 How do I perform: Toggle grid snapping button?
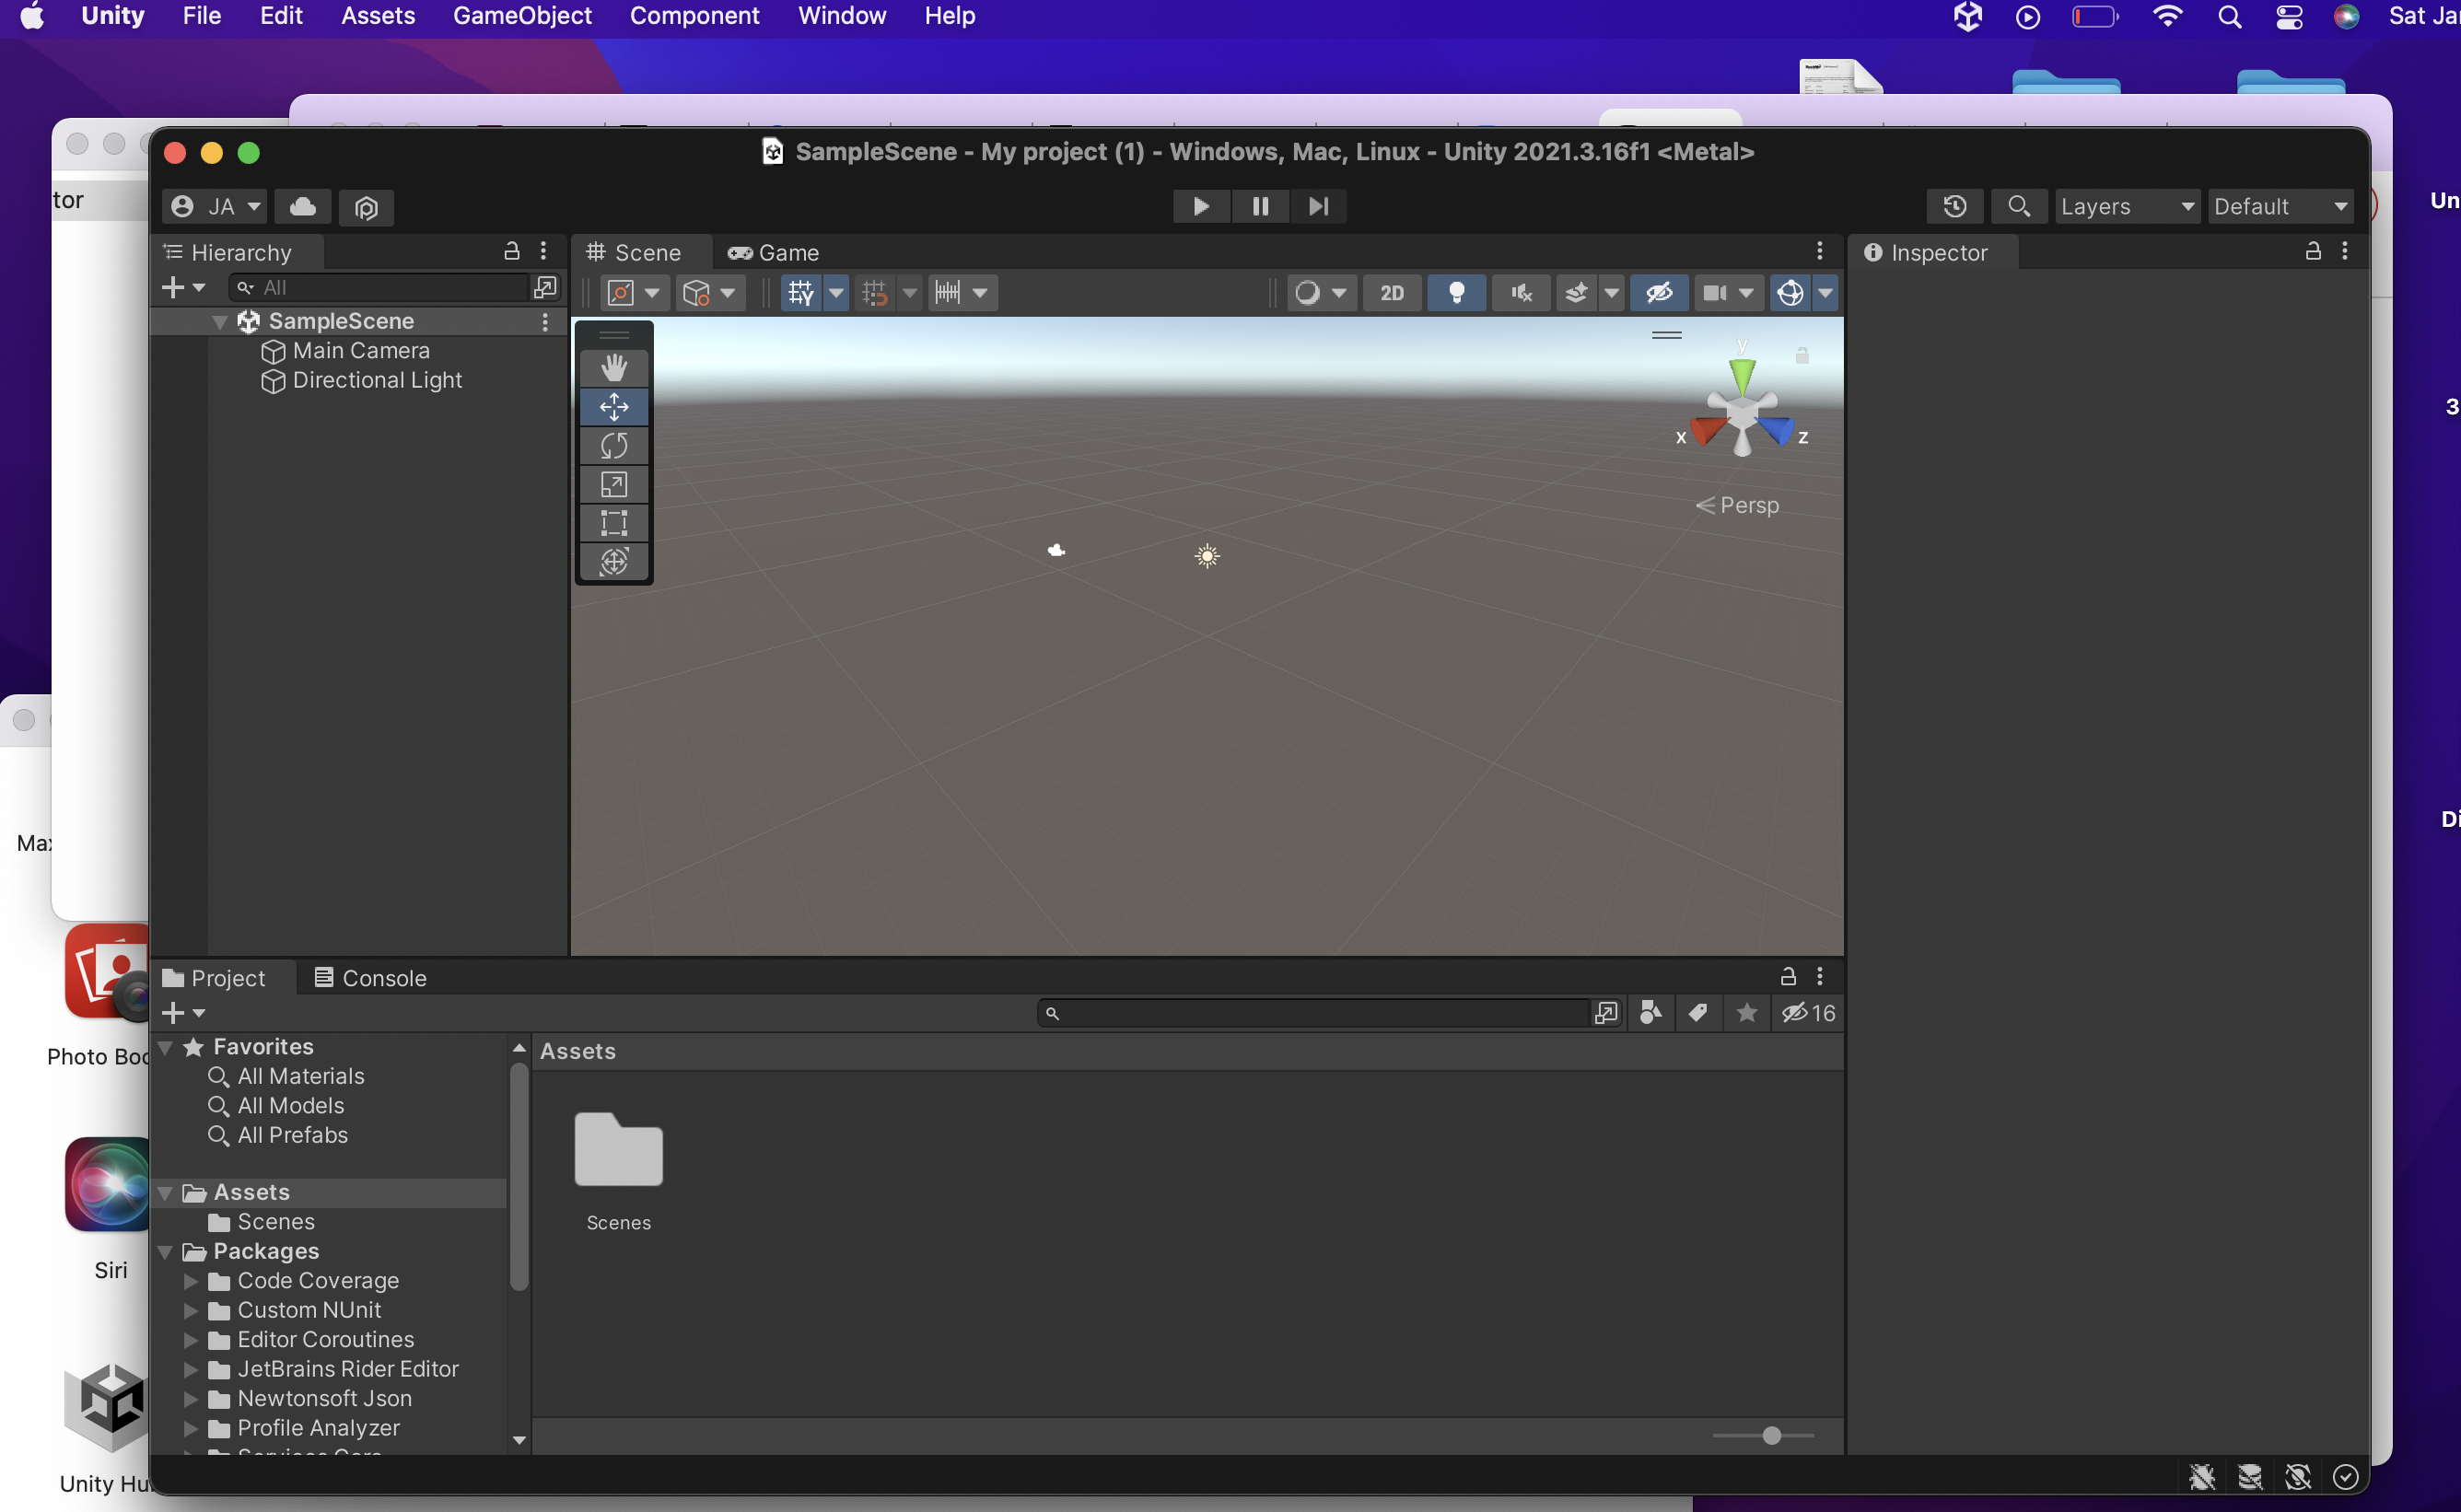click(875, 293)
